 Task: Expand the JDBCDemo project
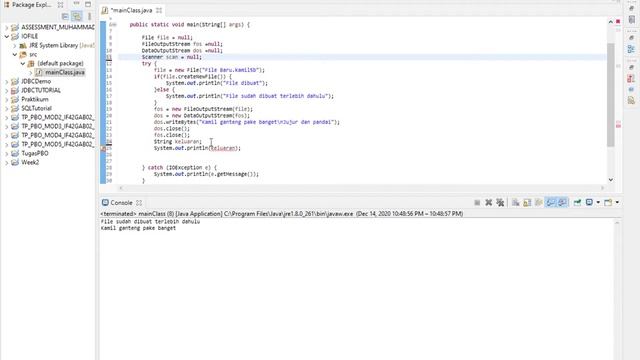[6, 82]
